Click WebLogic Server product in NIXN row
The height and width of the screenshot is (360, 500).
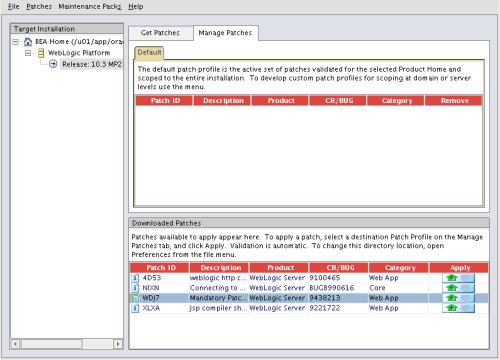pos(277,288)
